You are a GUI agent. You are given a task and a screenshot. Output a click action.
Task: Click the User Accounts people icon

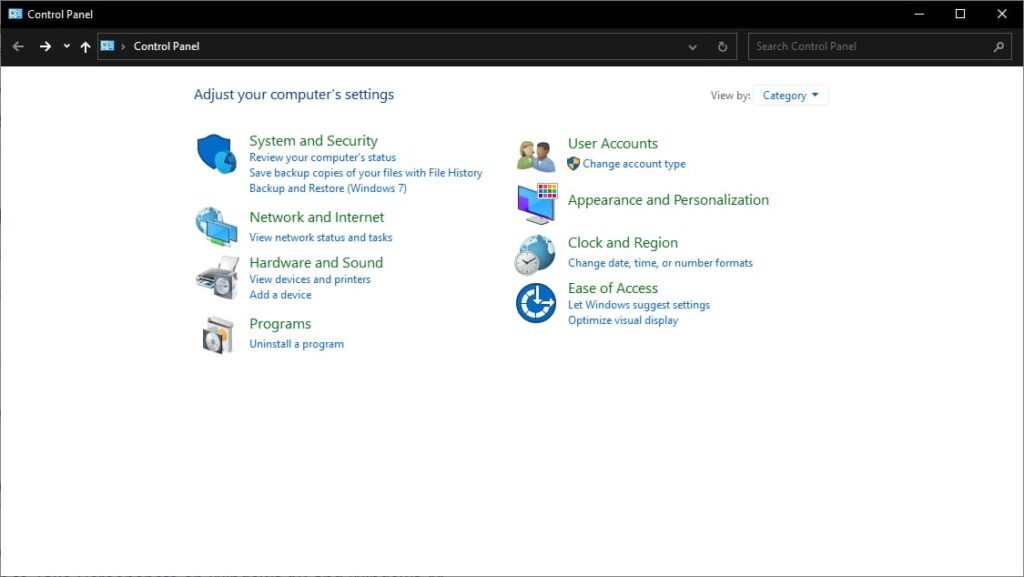[x=535, y=153]
